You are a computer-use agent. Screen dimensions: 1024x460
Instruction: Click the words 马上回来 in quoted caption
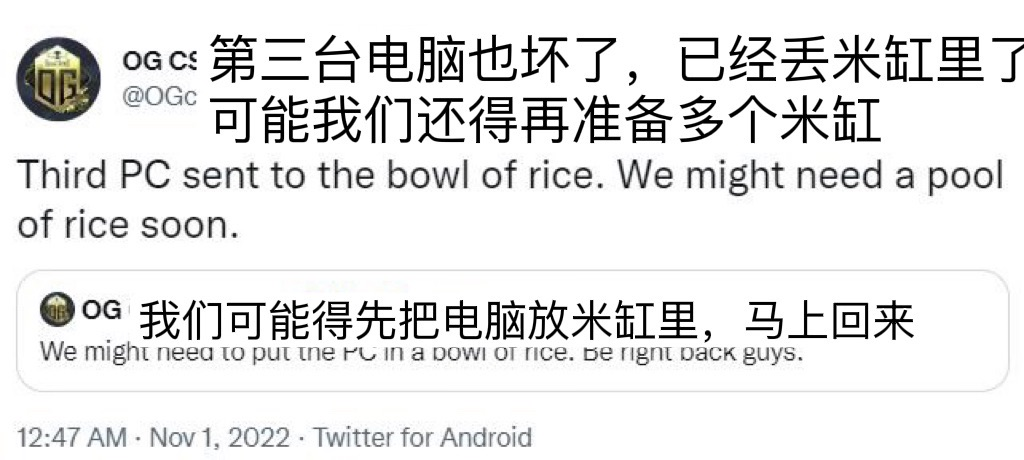pos(828,320)
